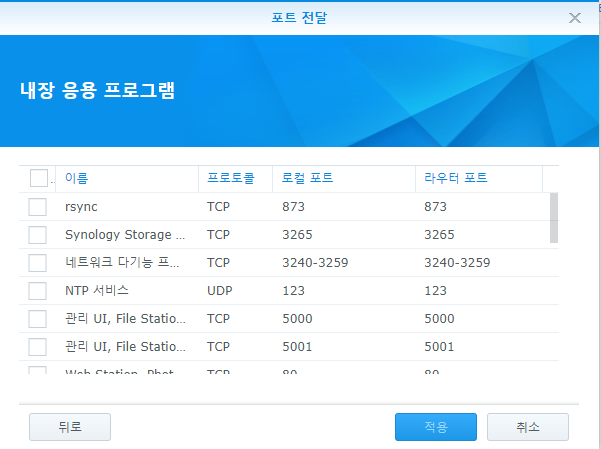Click router port 5000 cell
The width and height of the screenshot is (601, 449).
point(439,319)
